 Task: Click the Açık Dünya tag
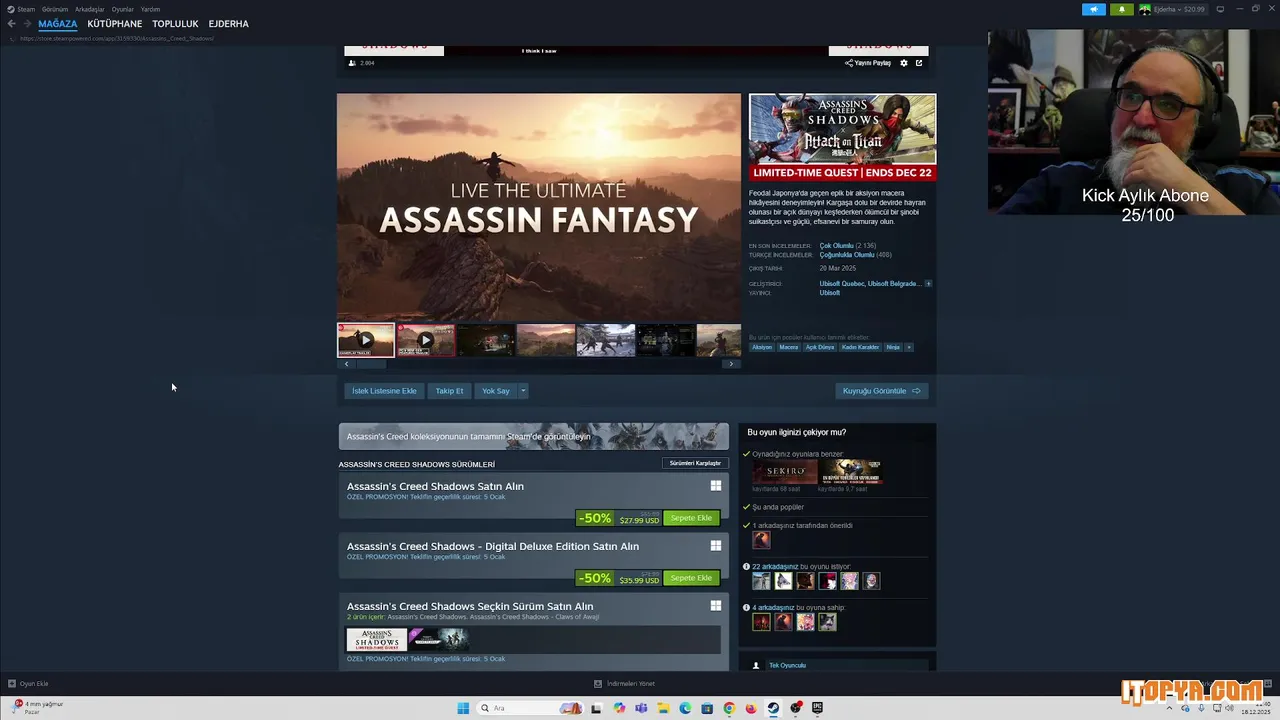pos(820,347)
